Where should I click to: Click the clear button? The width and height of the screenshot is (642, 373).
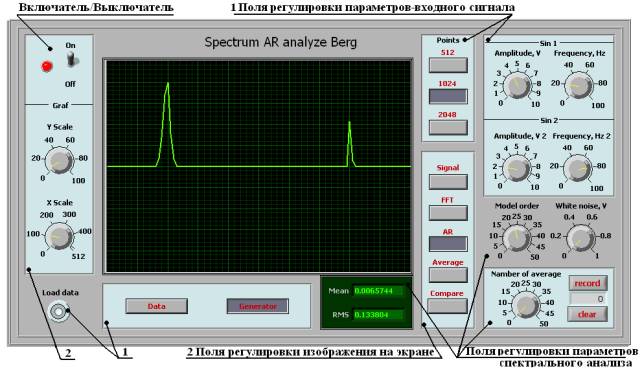(588, 314)
